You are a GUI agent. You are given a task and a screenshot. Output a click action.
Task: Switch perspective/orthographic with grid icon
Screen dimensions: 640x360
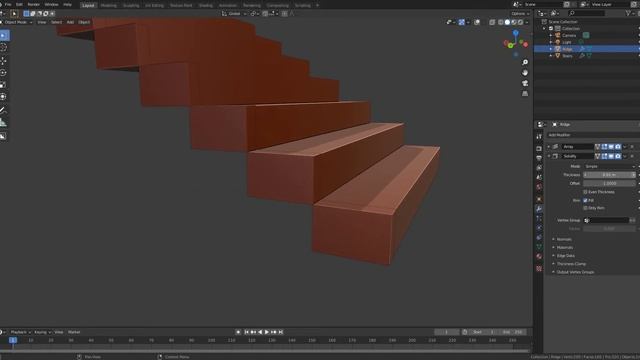pos(525,93)
